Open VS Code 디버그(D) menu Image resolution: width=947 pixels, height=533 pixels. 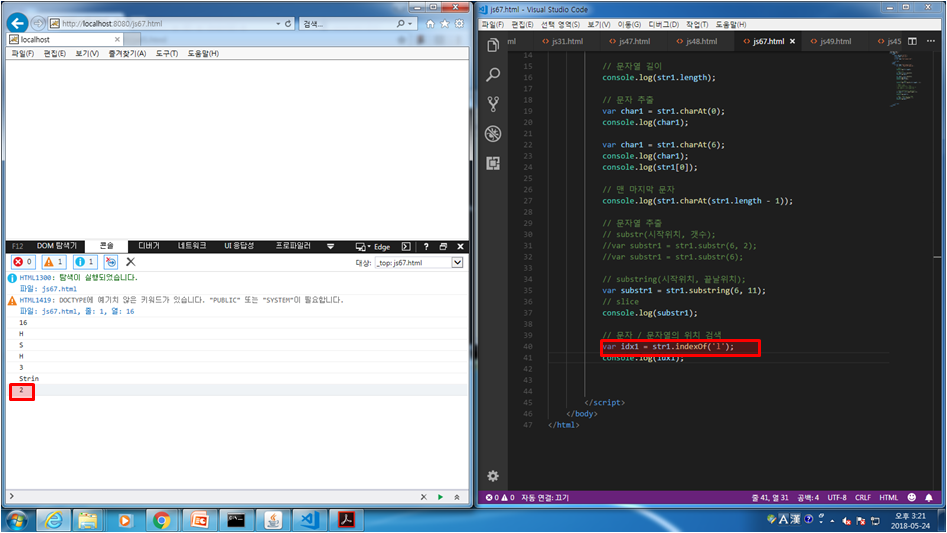point(663,25)
